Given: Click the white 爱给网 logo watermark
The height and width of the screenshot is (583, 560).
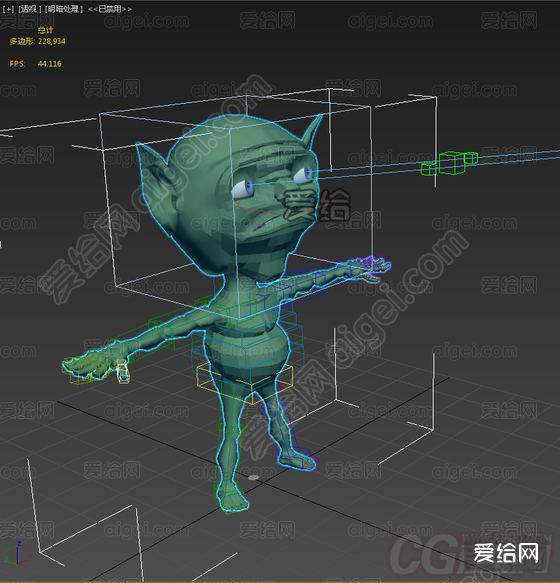Looking at the screenshot, I should click(x=506, y=553).
